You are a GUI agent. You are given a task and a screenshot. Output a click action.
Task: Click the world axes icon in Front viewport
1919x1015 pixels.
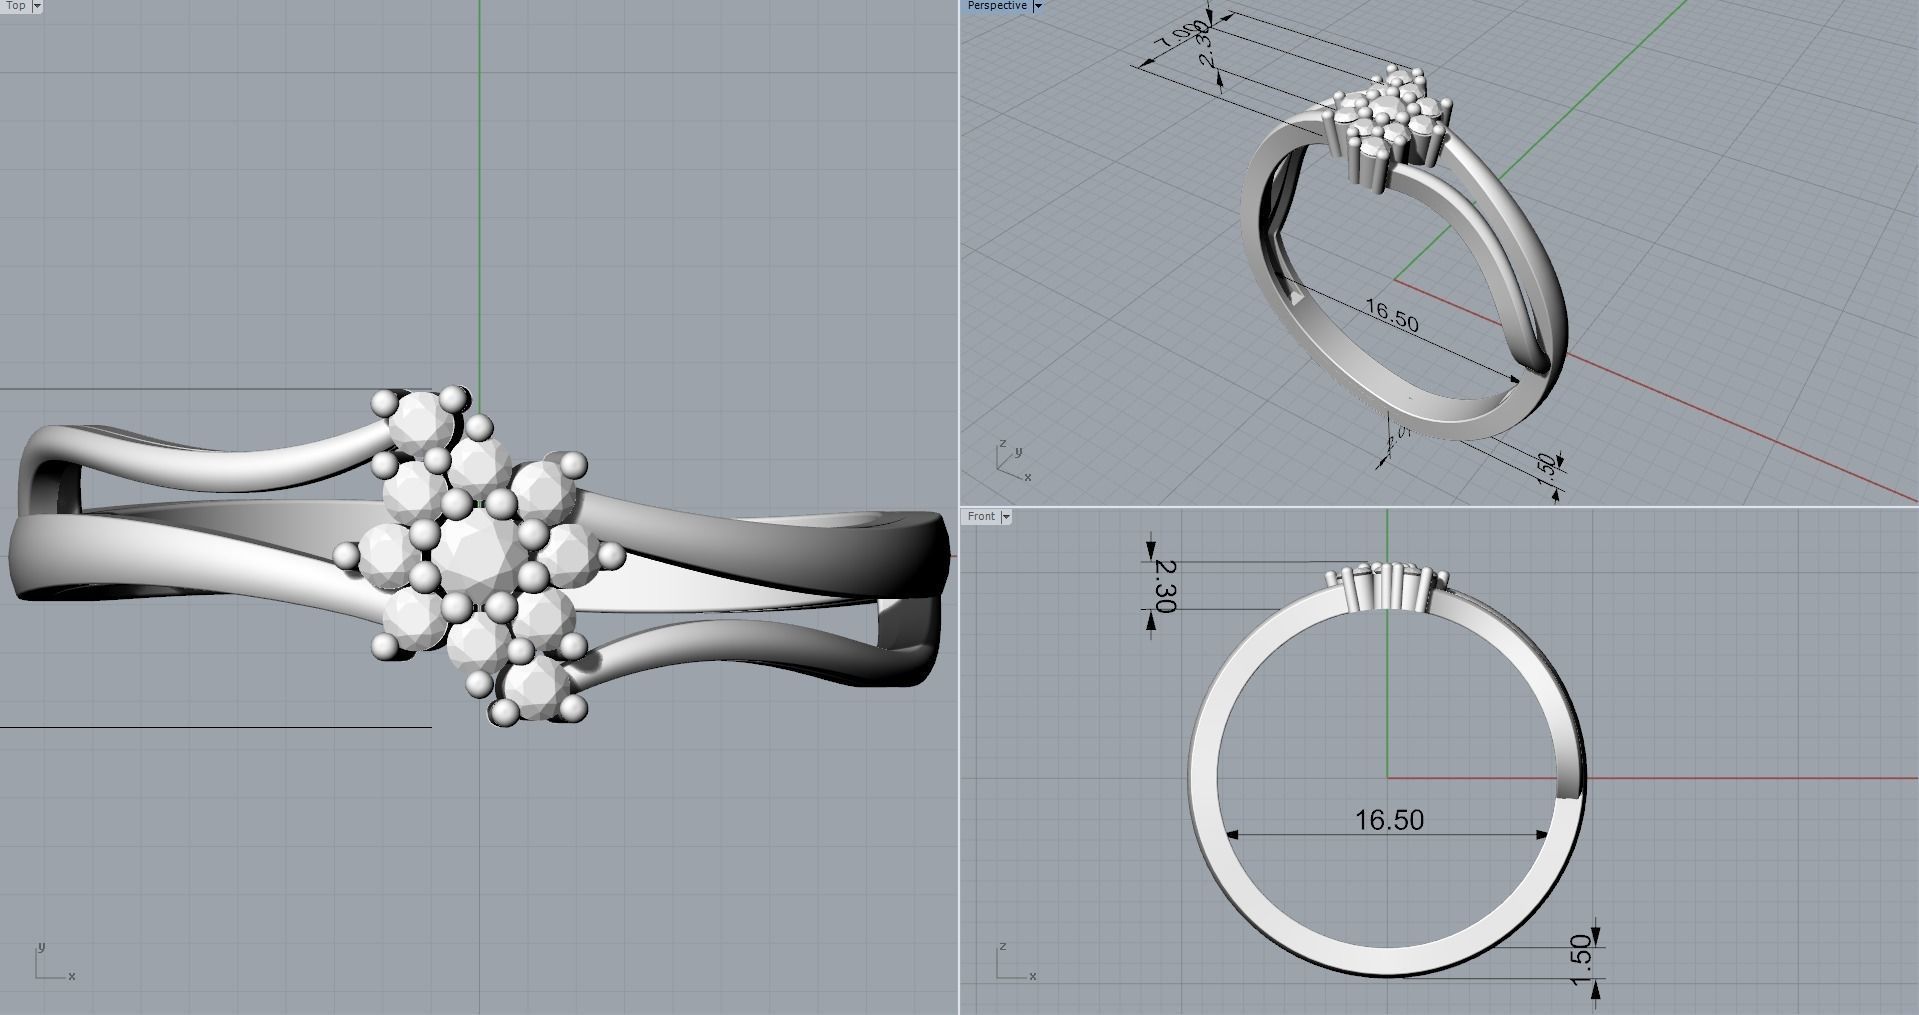tap(1017, 962)
